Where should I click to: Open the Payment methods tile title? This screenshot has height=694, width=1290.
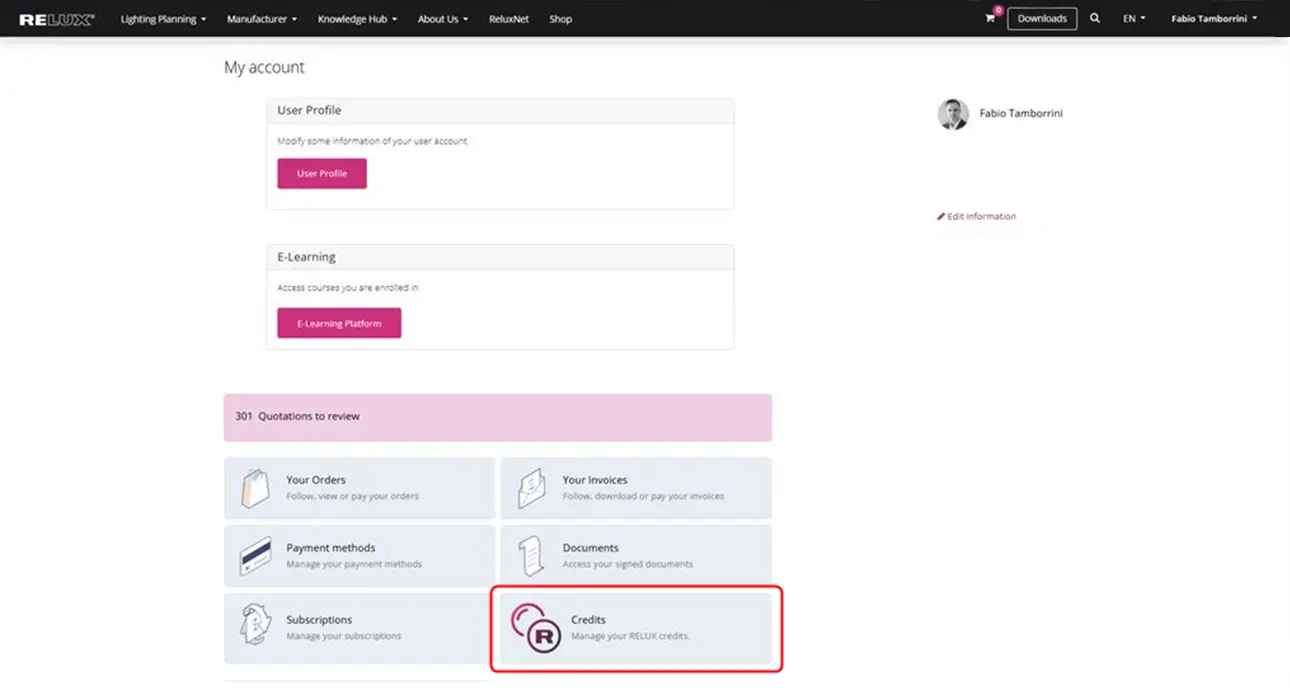331,548
